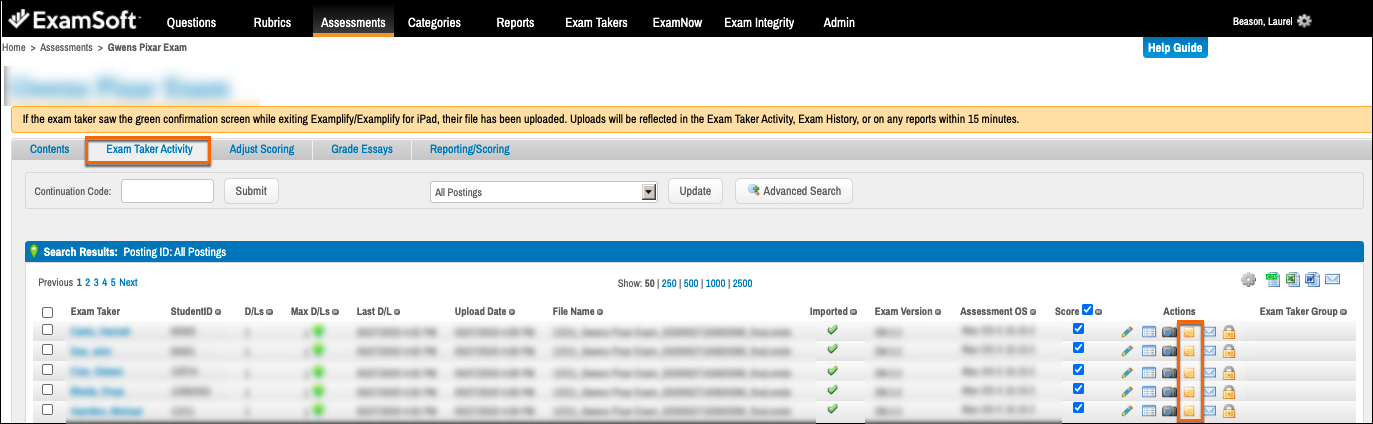Jump to results page 3

click(x=96, y=283)
